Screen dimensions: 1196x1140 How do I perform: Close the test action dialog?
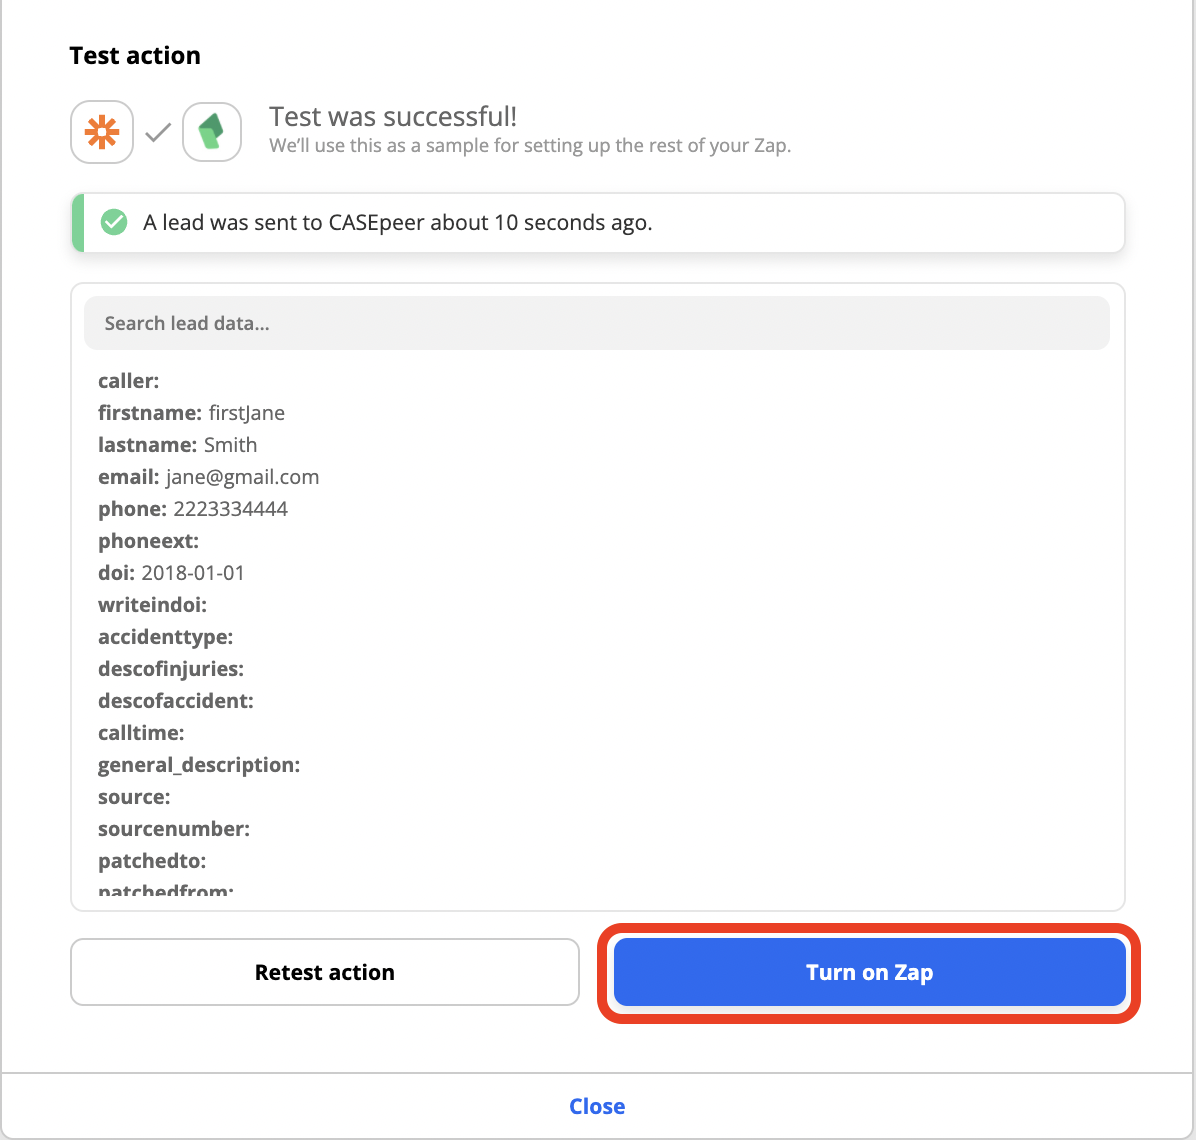tap(597, 1106)
